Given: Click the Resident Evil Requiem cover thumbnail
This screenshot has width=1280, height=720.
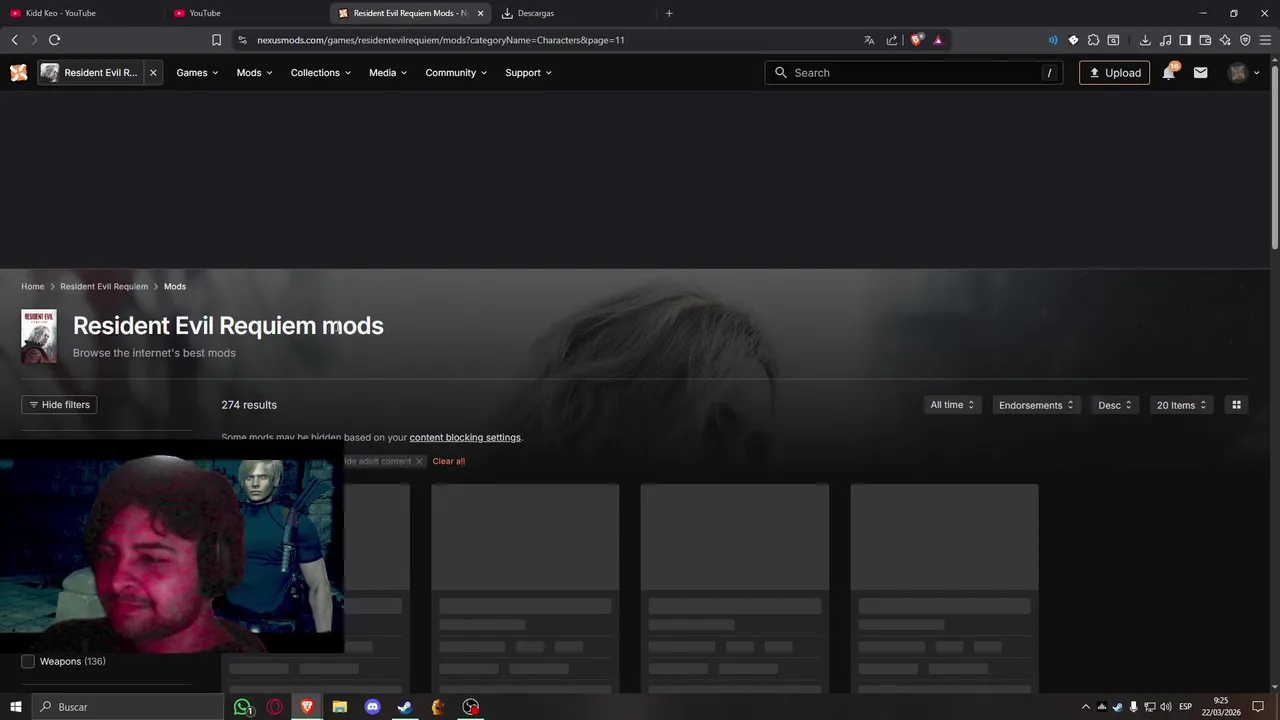Looking at the screenshot, I should pos(39,336).
